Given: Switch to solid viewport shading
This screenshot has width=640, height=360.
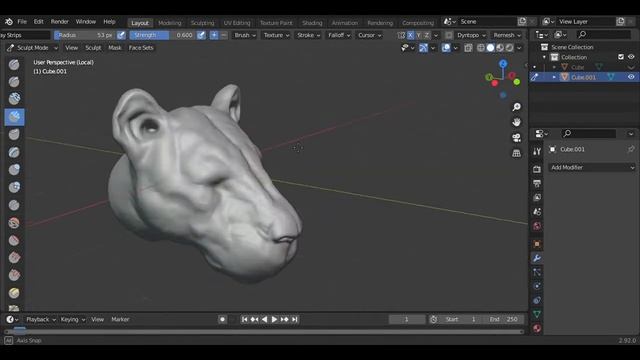Looking at the screenshot, I should 490,48.
